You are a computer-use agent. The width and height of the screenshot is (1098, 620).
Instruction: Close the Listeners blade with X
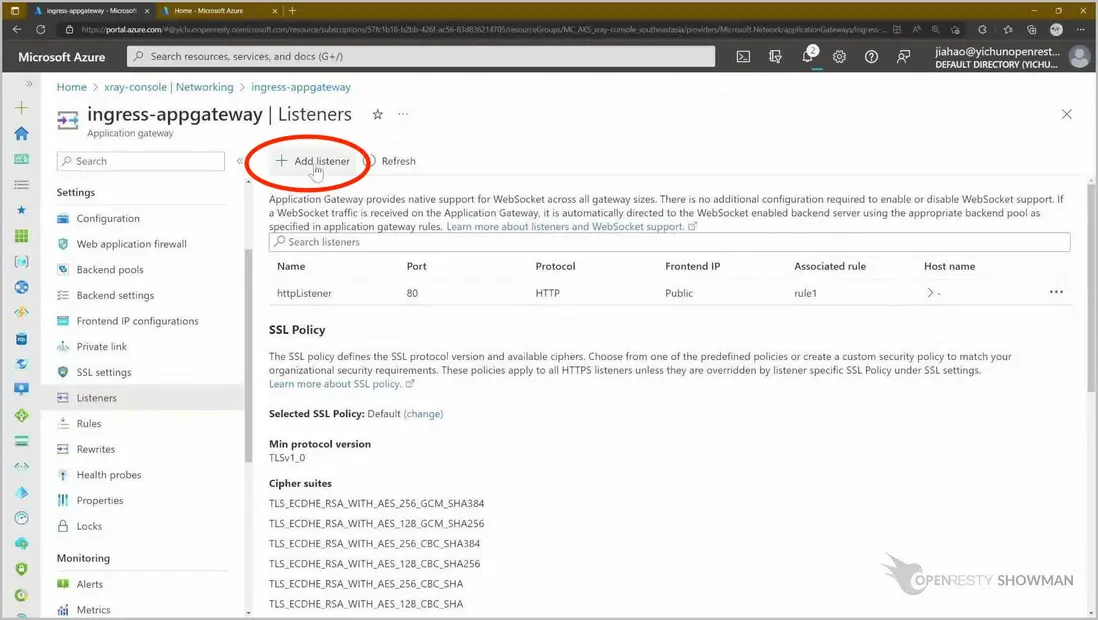1066,114
